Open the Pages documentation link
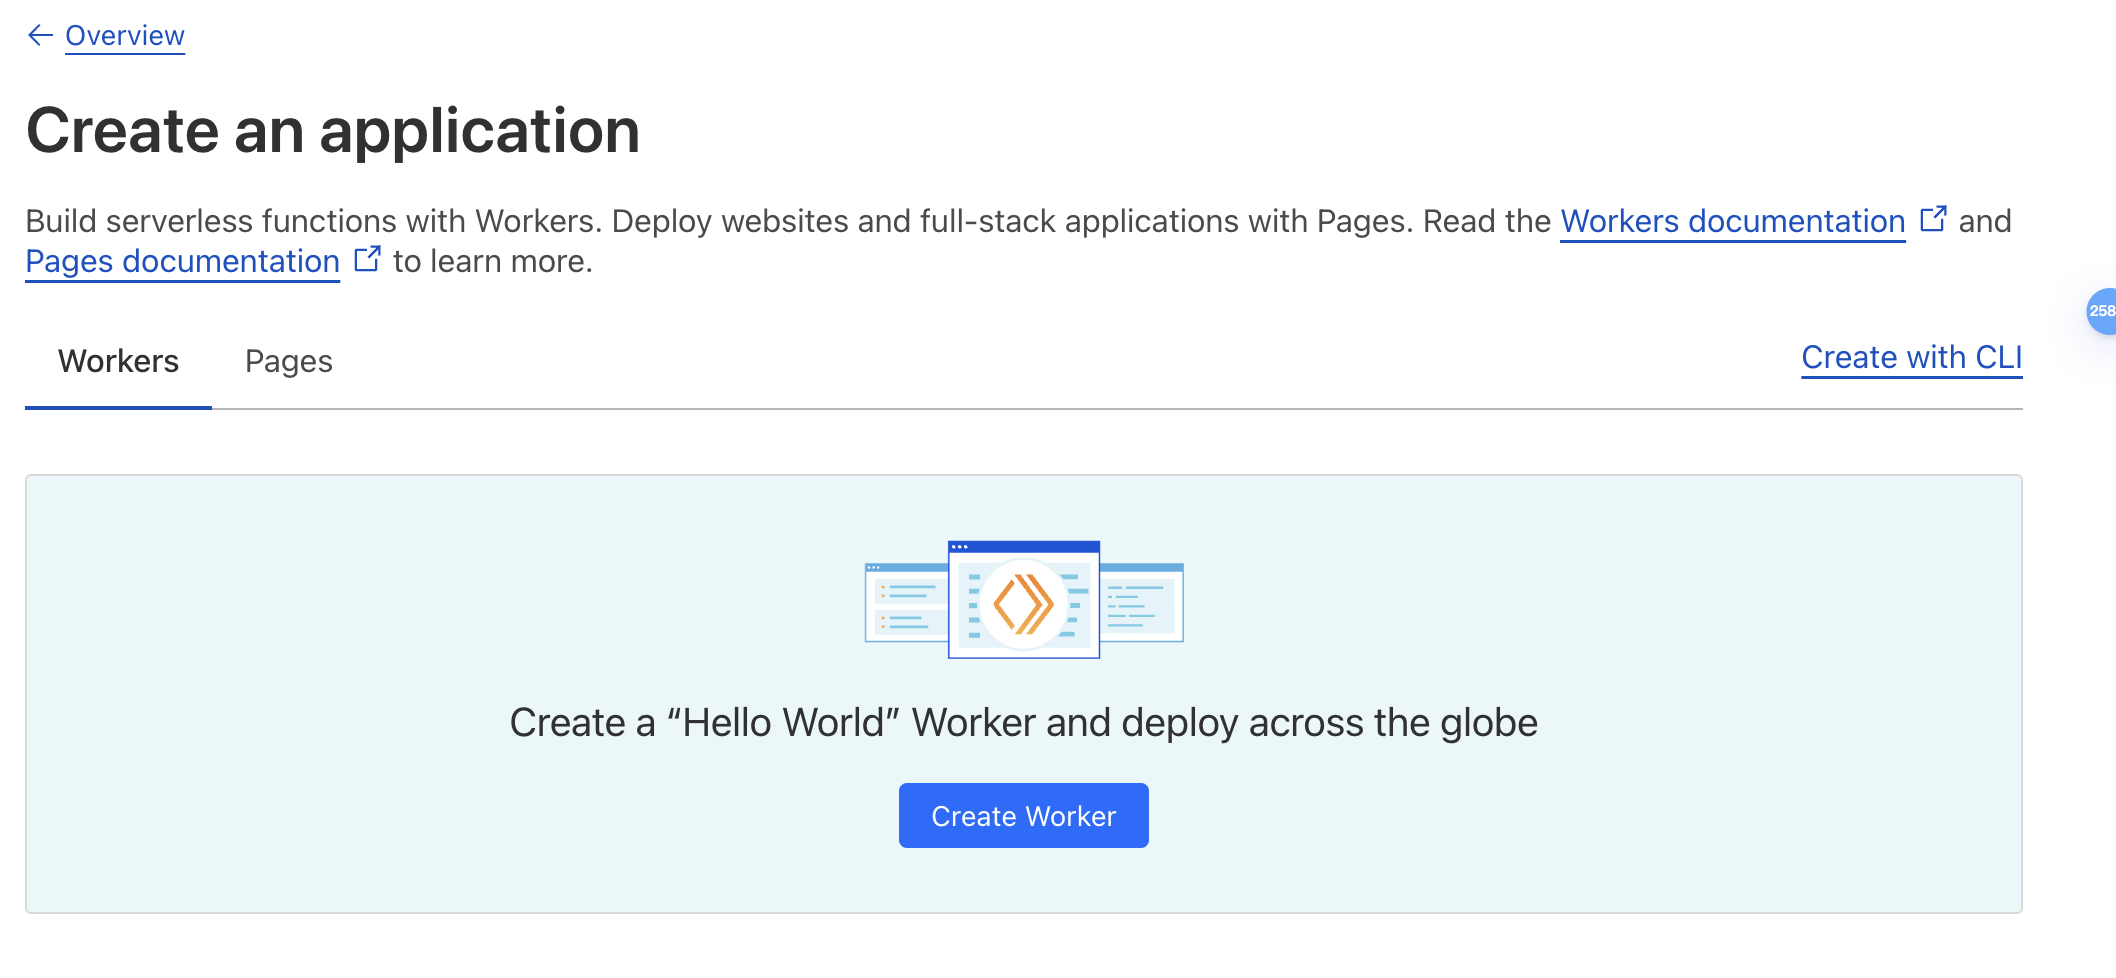This screenshot has width=2116, height=978. click(182, 261)
